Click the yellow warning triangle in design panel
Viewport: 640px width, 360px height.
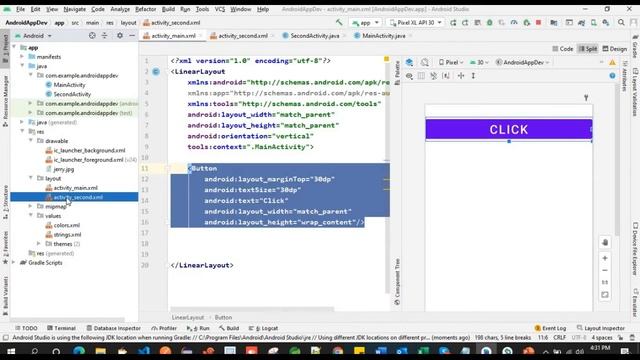612,62
